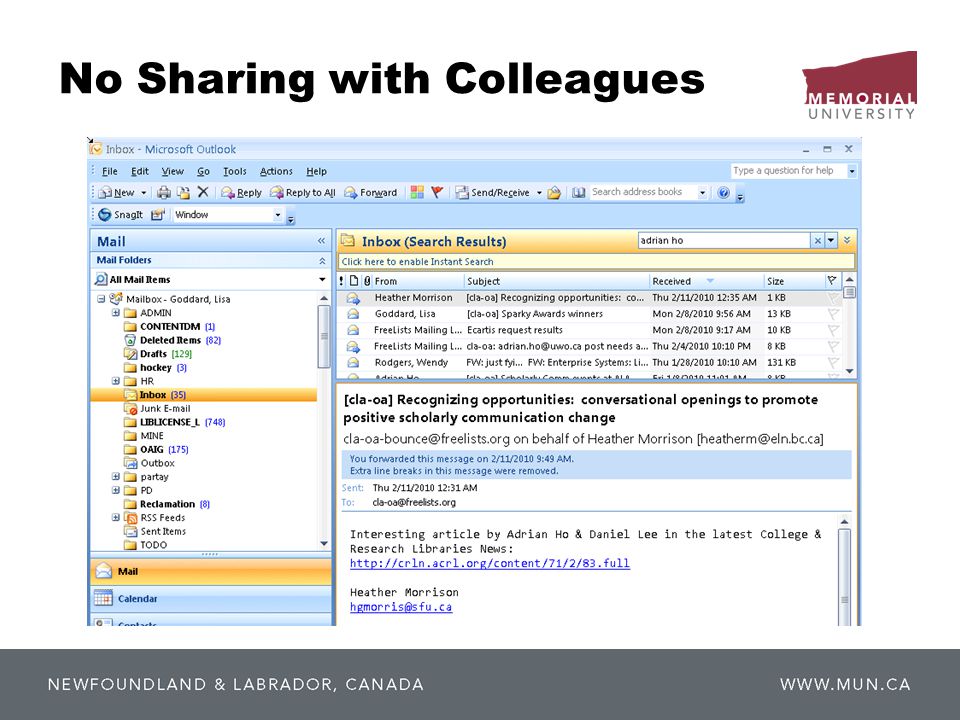
Task: Switch to Calendar in navigation pane
Action: [x=211, y=599]
